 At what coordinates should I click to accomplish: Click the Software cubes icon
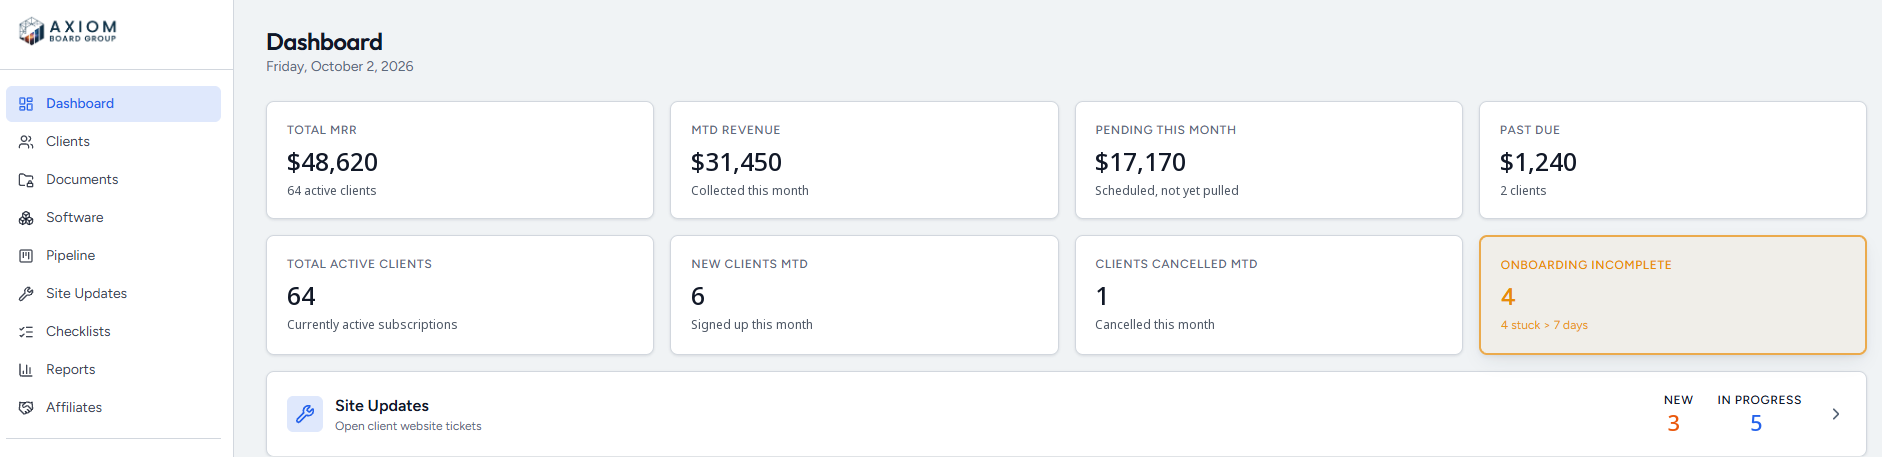[x=26, y=218]
